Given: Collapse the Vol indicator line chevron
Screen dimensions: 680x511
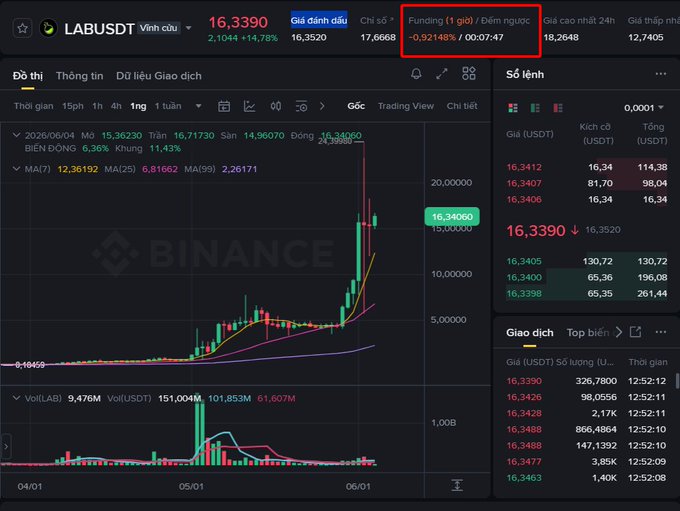Looking at the screenshot, I should pos(16,398).
